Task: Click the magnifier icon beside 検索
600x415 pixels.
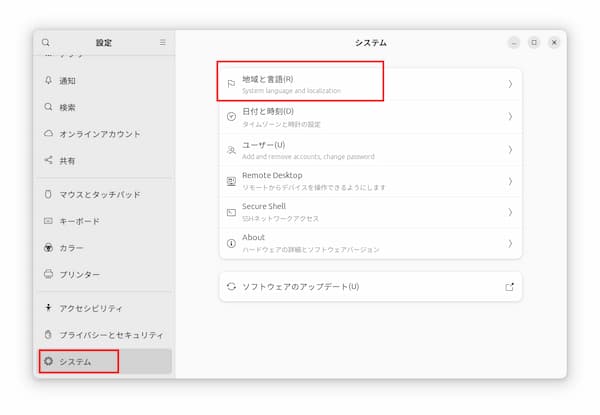Action: pos(48,107)
